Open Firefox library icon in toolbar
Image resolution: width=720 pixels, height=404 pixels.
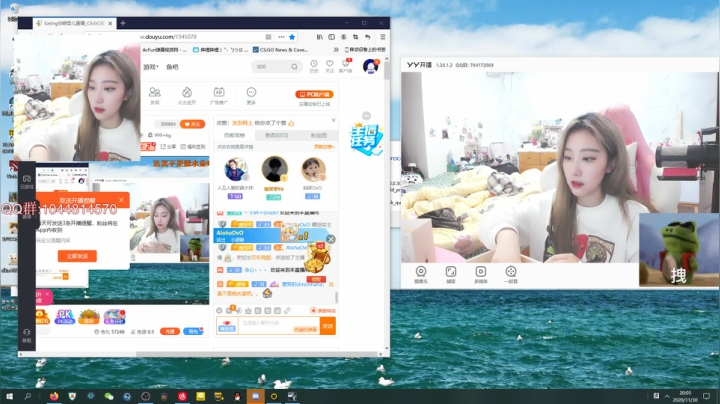click(320, 37)
